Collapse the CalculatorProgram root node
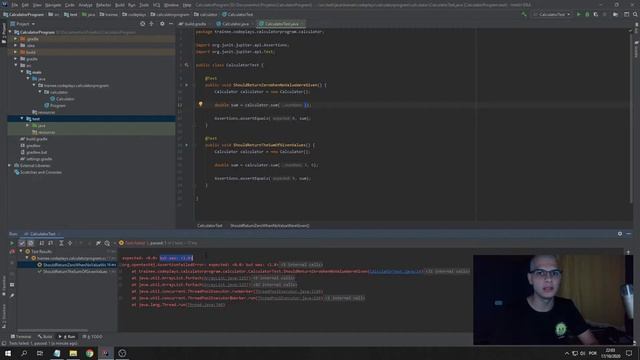 [10, 32]
